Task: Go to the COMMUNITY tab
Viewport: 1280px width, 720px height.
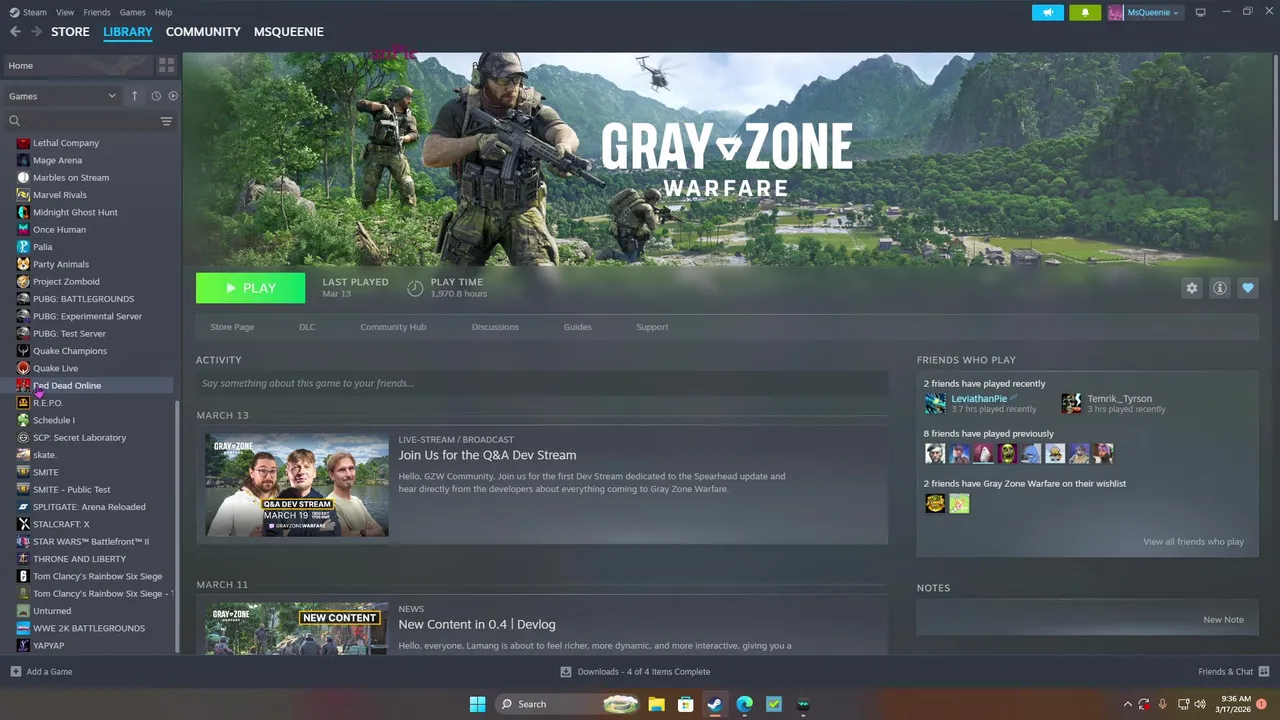Action: click(203, 32)
